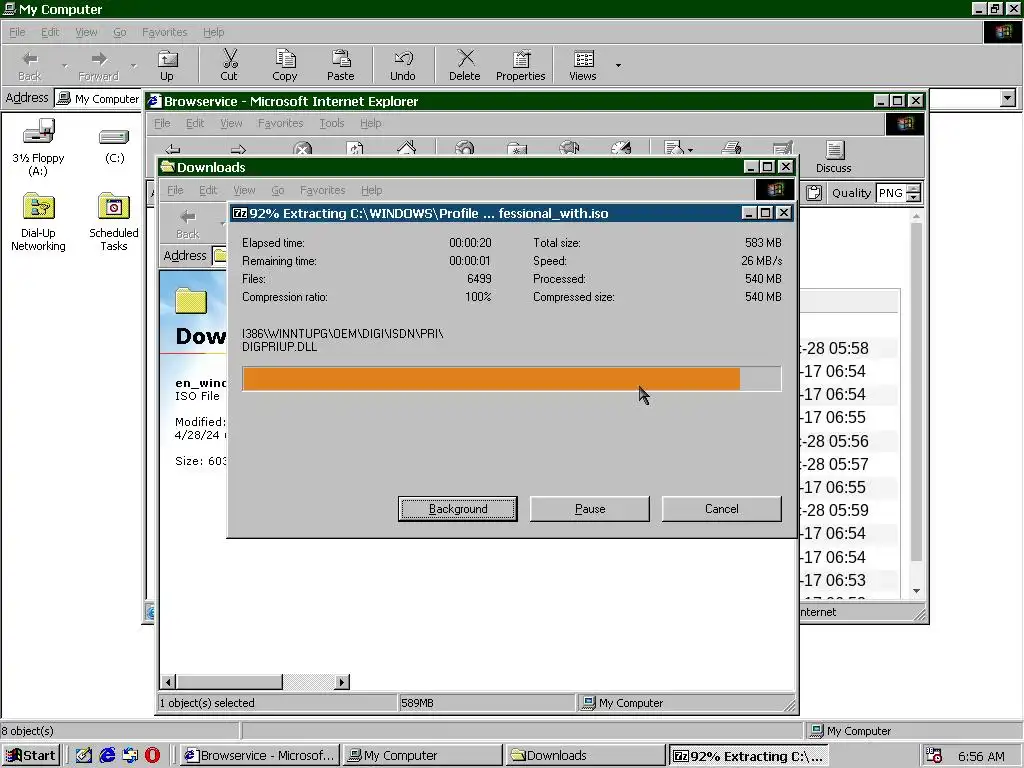Open Tools menu in Internet Explorer
The width and height of the screenshot is (1024, 768).
[332, 123]
